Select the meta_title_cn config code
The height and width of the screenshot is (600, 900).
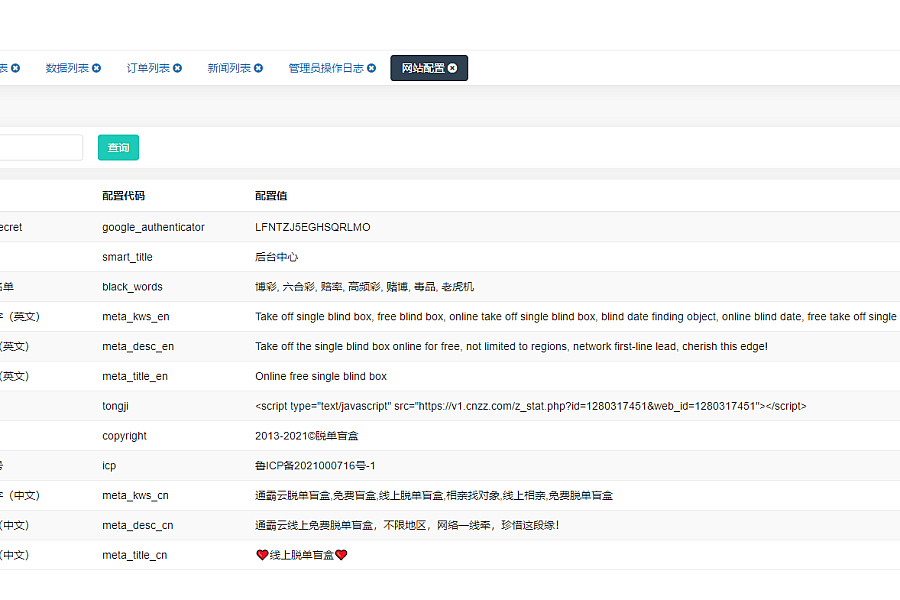(135, 556)
